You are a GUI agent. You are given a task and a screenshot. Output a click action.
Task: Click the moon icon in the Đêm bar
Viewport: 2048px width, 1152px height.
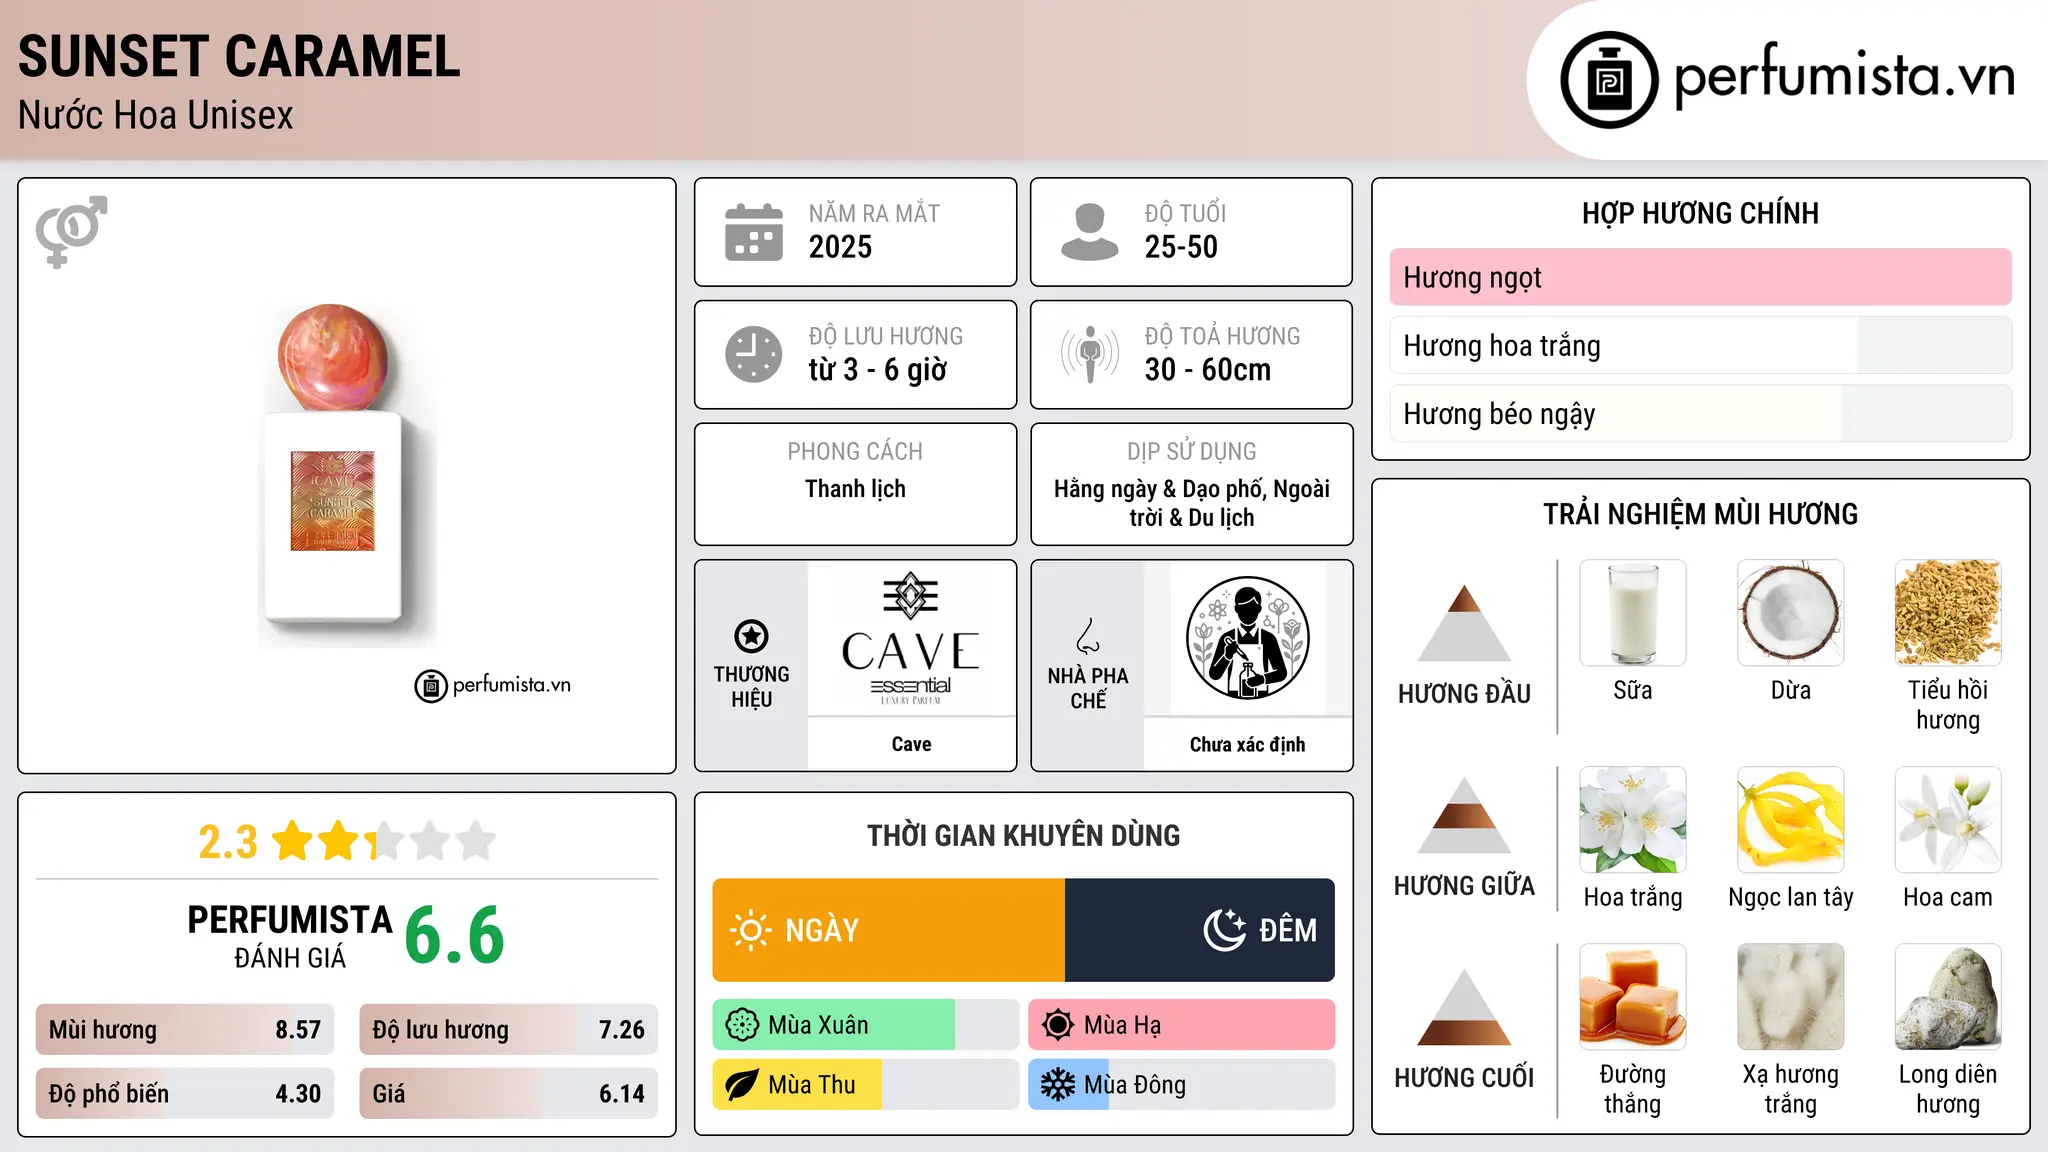(1225, 930)
